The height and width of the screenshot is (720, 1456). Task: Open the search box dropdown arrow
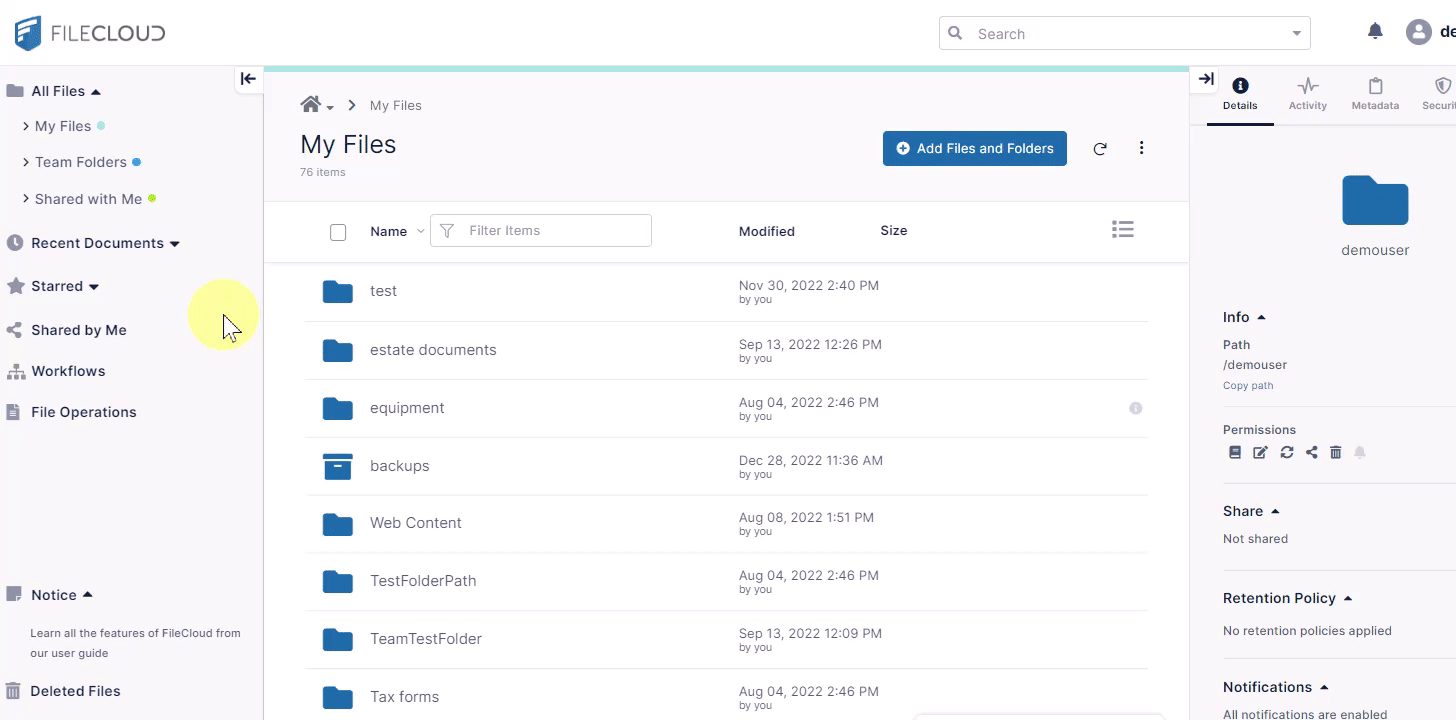(x=1296, y=34)
